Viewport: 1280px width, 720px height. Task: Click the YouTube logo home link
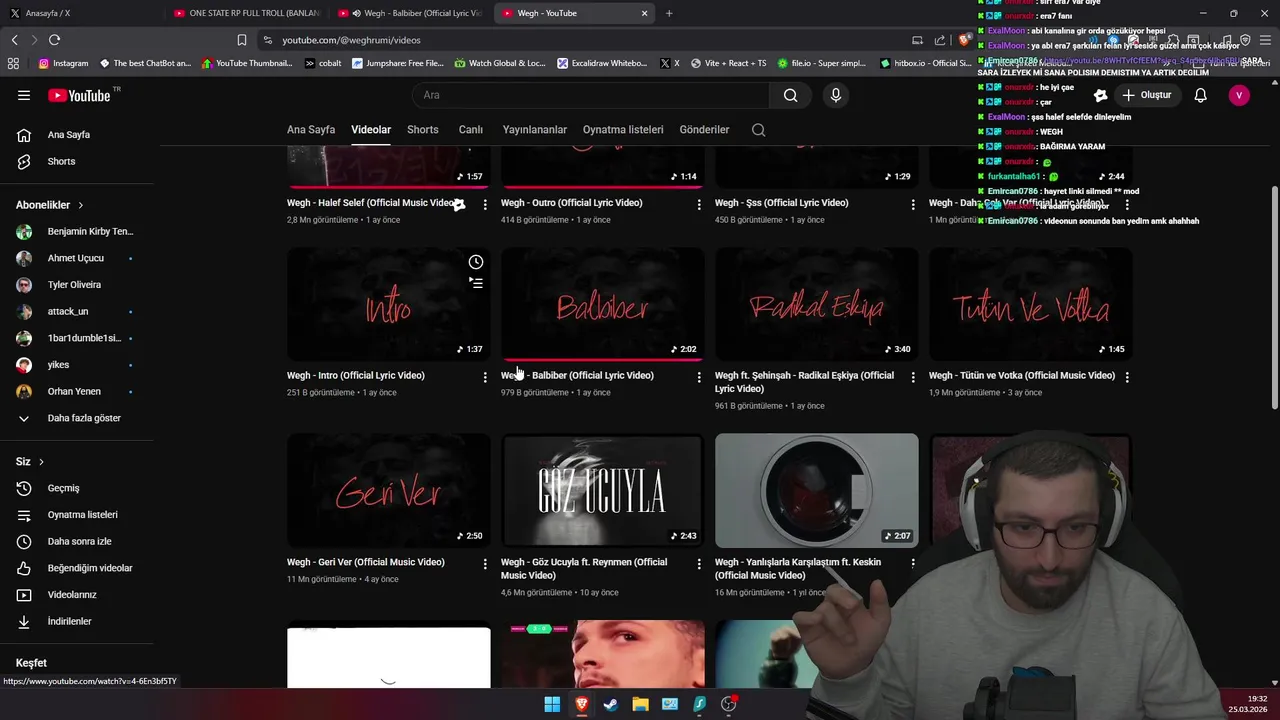[79, 95]
